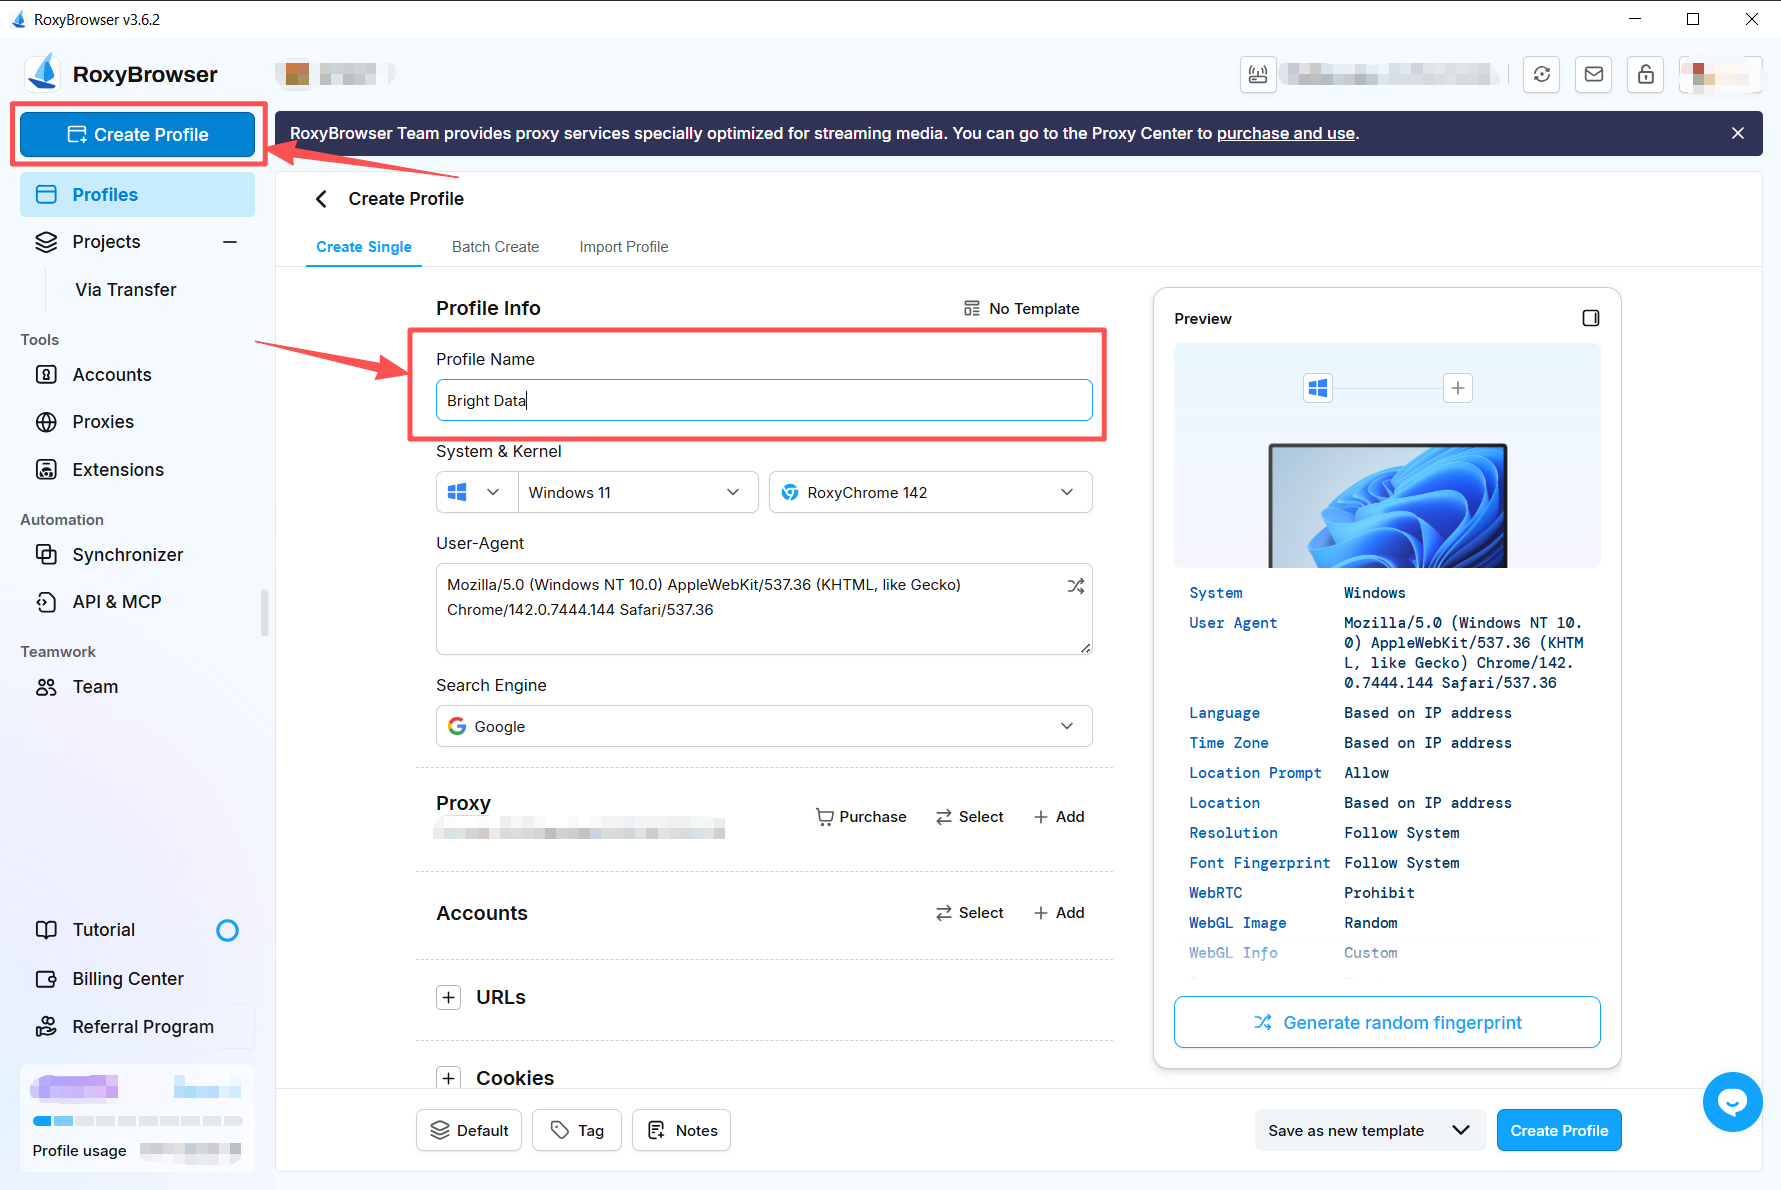The width and height of the screenshot is (1781, 1190).
Task: Open the Windows 11 version dropdown
Action: point(636,492)
